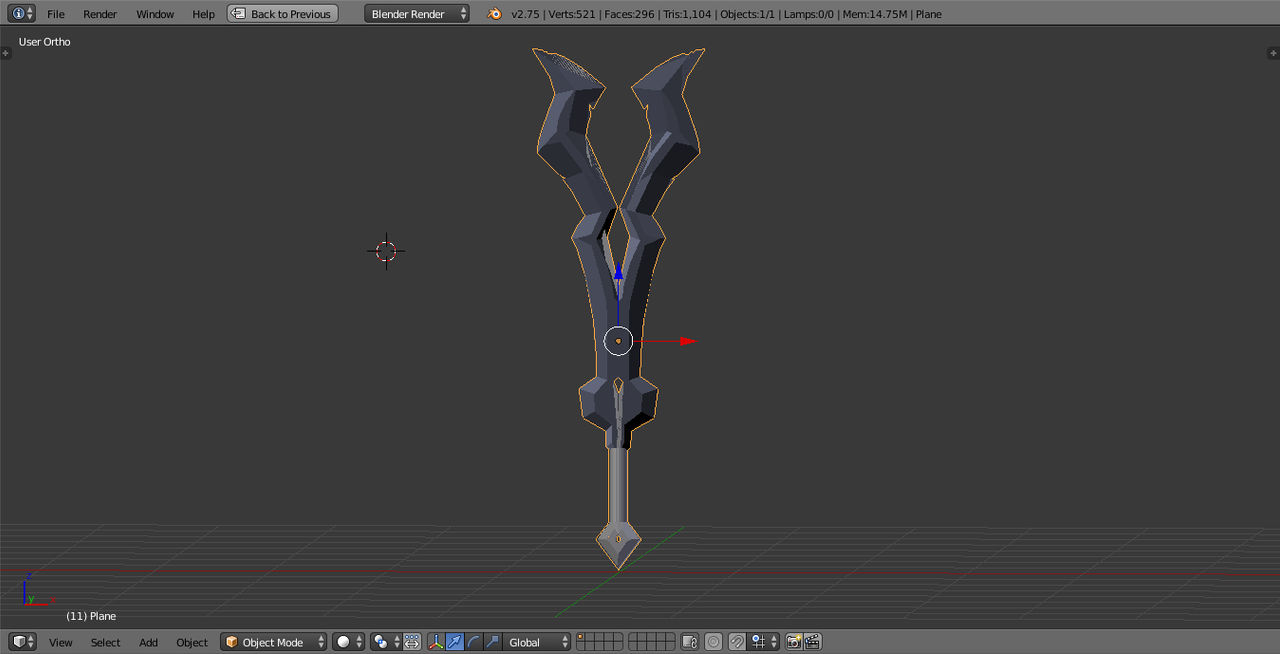Select the scale manipulator icon
Image resolution: width=1280 pixels, height=654 pixels.
coord(492,642)
